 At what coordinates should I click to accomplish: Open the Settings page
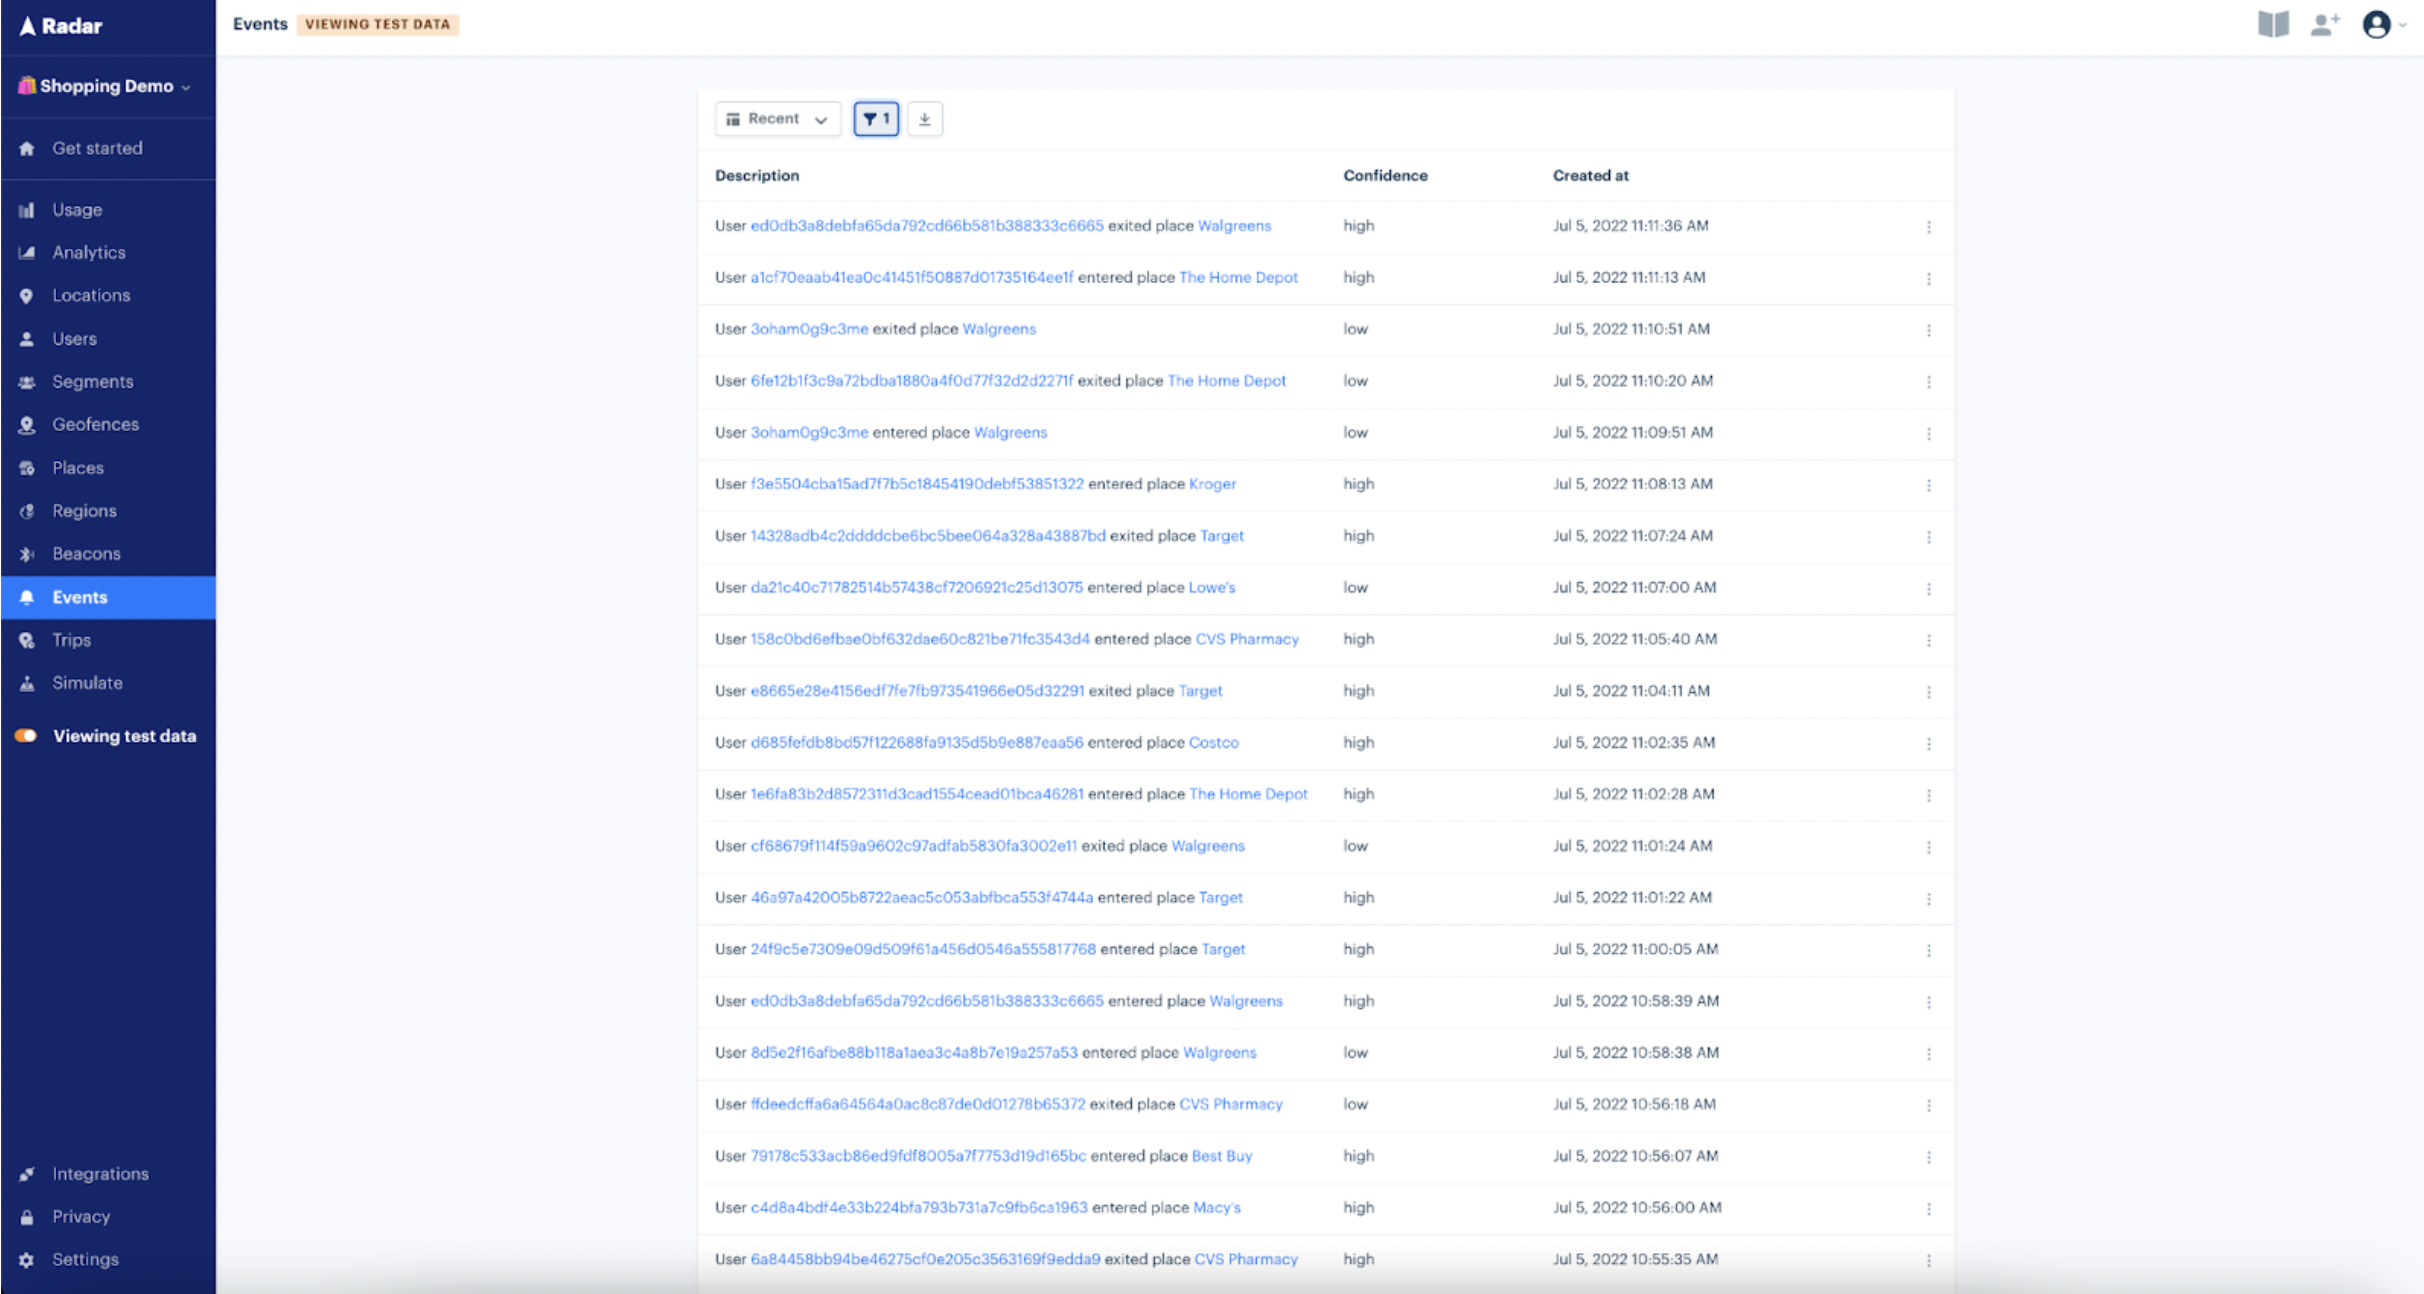coord(85,1260)
